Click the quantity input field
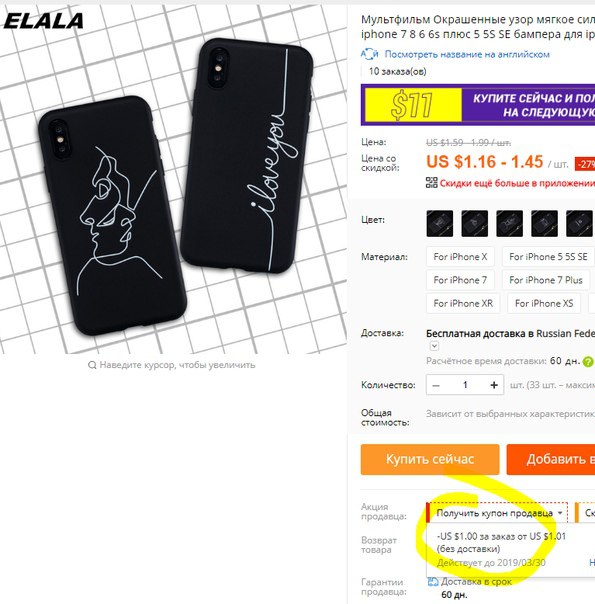The image size is (595, 604). pyautogui.click(x=465, y=385)
